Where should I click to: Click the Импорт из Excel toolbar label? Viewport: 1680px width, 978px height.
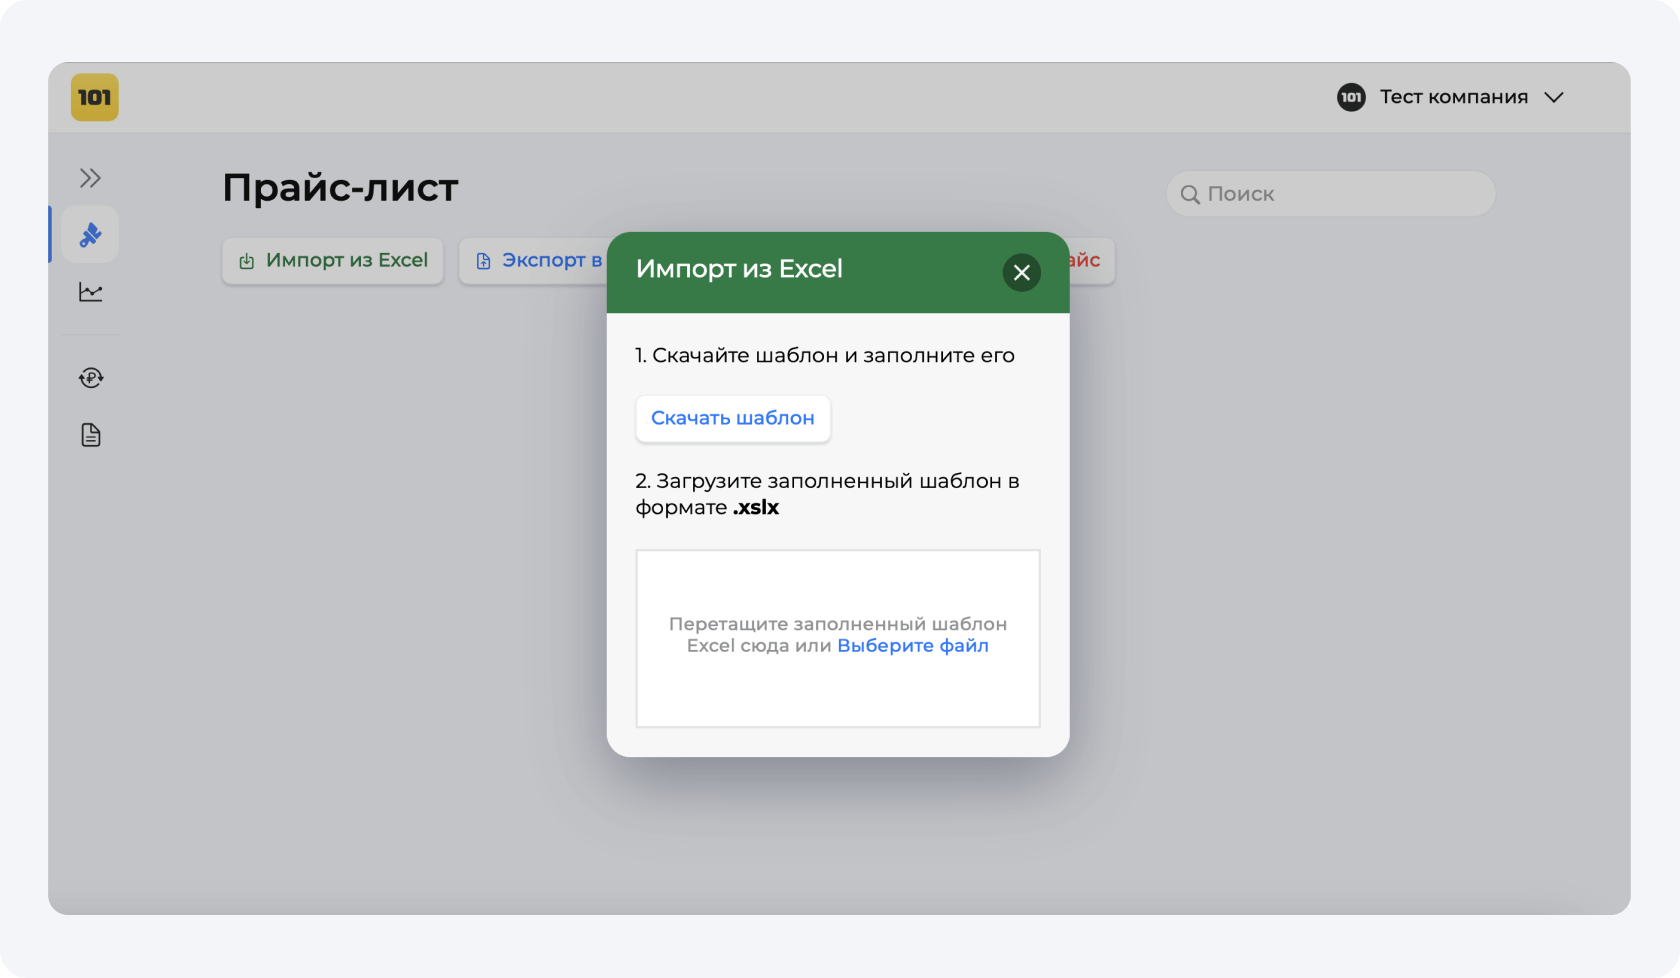[x=346, y=261]
